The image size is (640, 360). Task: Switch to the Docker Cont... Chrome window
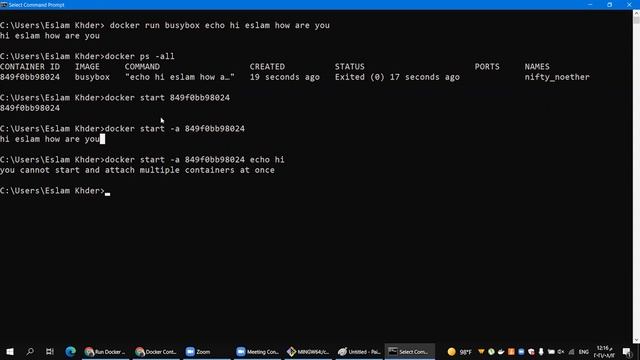click(x=156, y=351)
